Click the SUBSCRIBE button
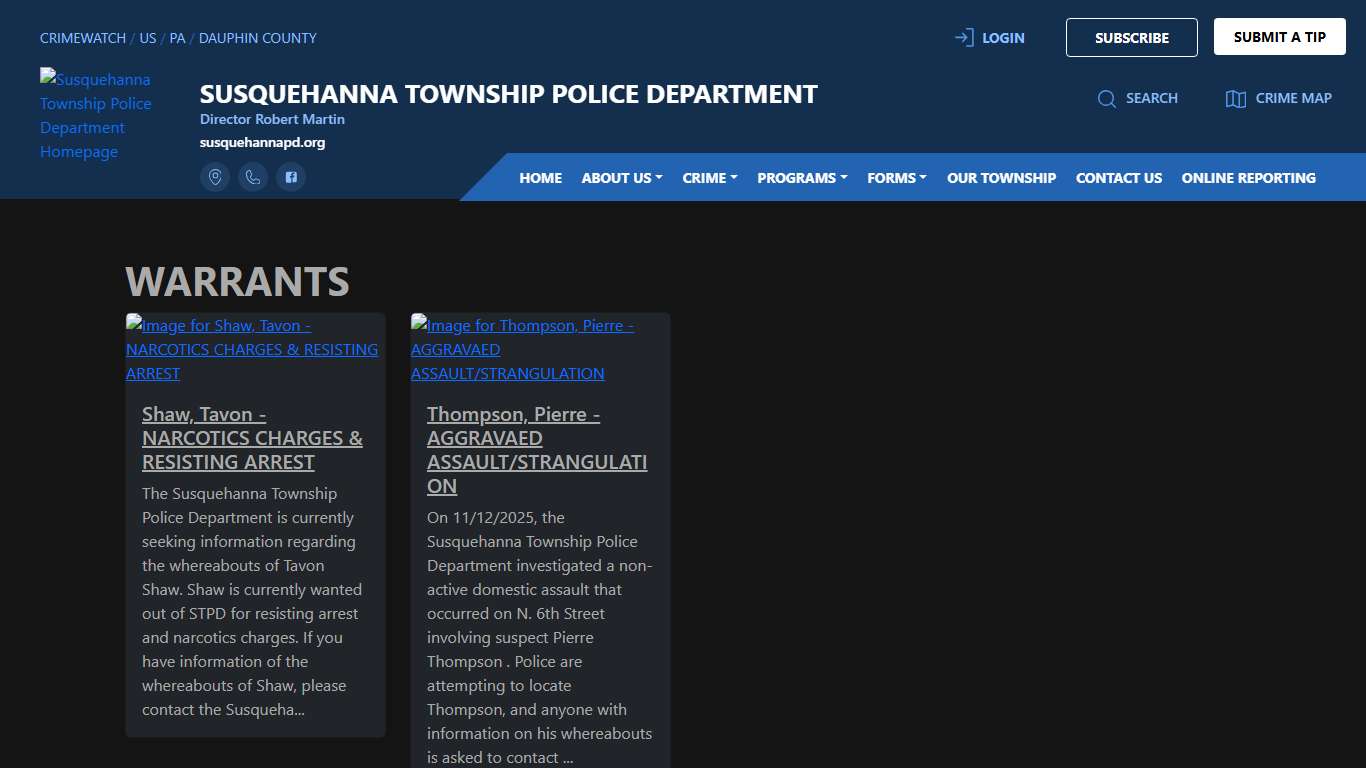This screenshot has width=1366, height=768. point(1131,37)
